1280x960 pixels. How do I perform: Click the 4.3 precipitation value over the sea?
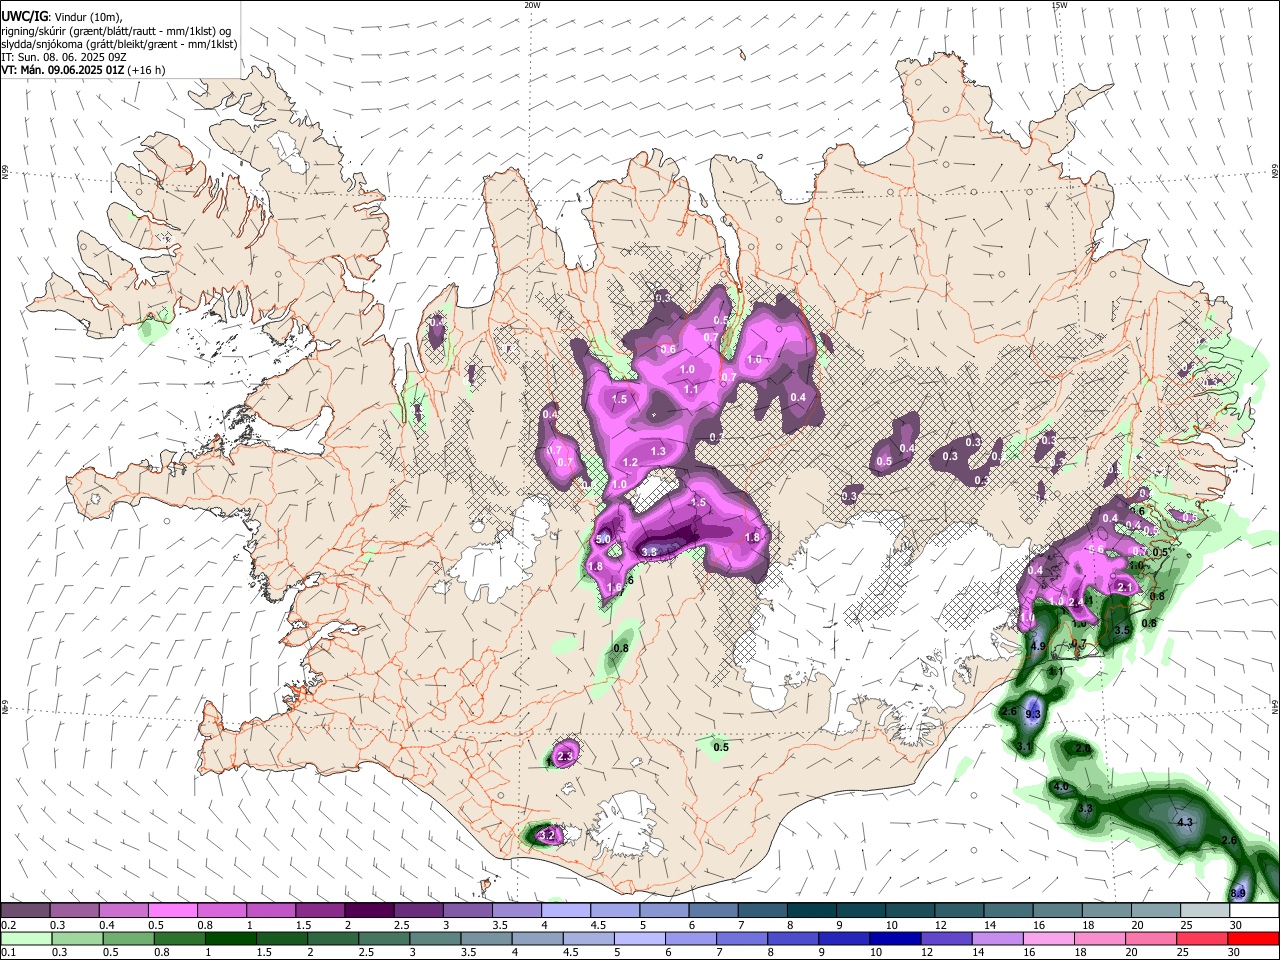coord(1186,823)
